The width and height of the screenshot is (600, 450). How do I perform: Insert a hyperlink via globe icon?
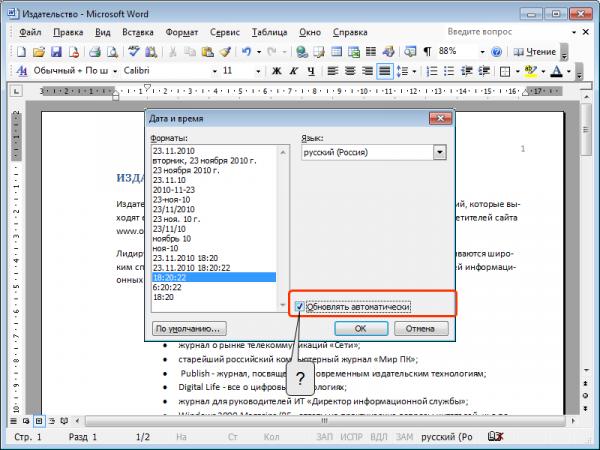point(302,52)
